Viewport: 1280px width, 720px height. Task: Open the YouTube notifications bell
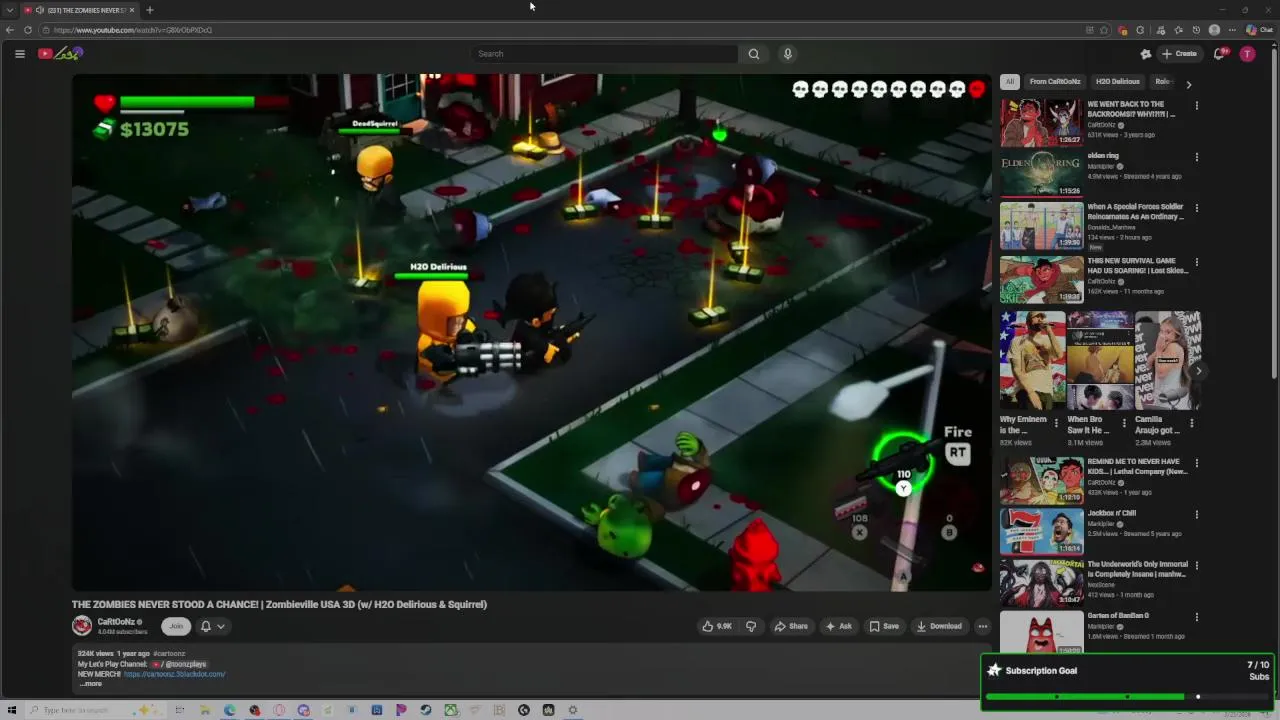[x=1219, y=54]
